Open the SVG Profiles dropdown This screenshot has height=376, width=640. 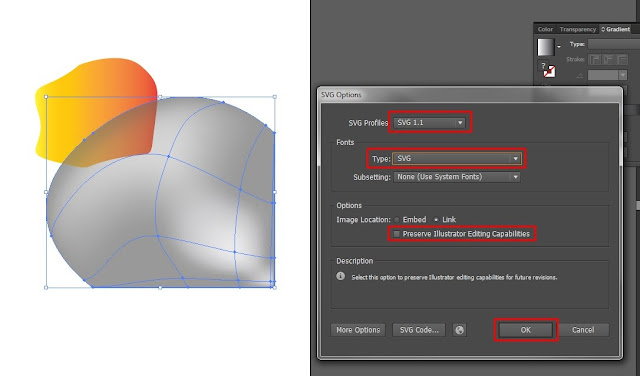tap(430, 122)
